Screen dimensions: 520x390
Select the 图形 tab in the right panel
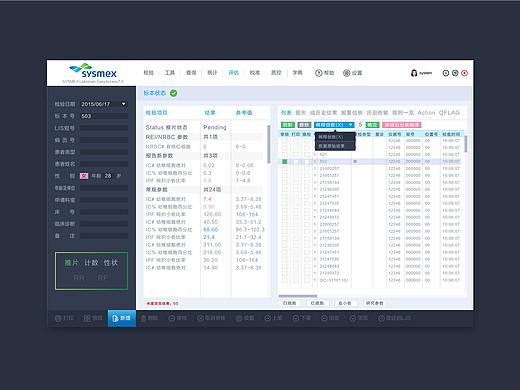pos(301,113)
